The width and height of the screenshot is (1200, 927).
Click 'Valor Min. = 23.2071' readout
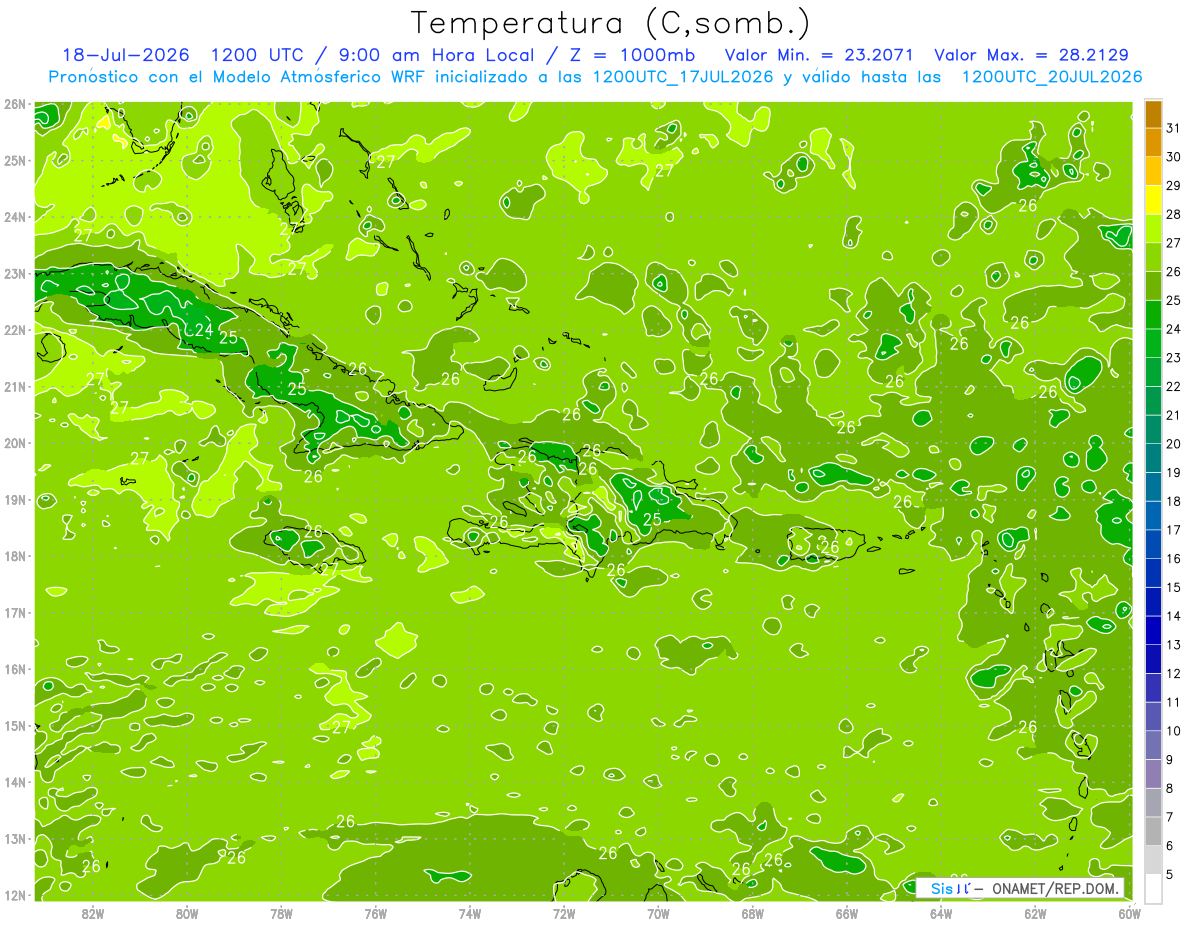click(x=819, y=55)
